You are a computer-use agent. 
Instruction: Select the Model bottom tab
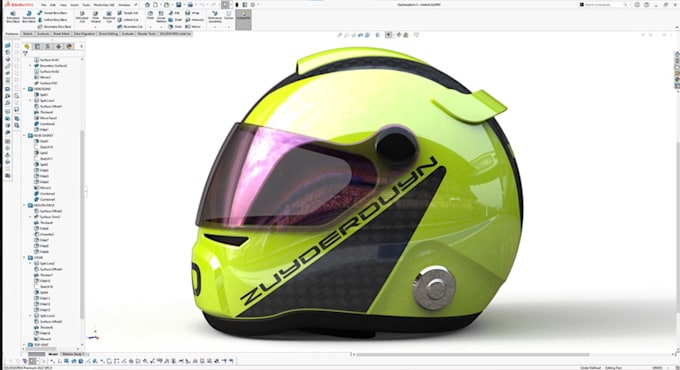(53, 354)
